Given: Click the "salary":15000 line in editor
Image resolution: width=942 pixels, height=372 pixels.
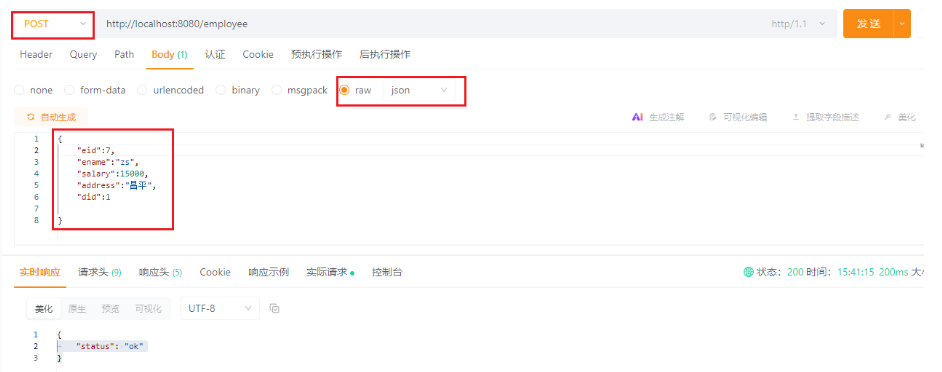Looking at the screenshot, I should [x=112, y=174].
